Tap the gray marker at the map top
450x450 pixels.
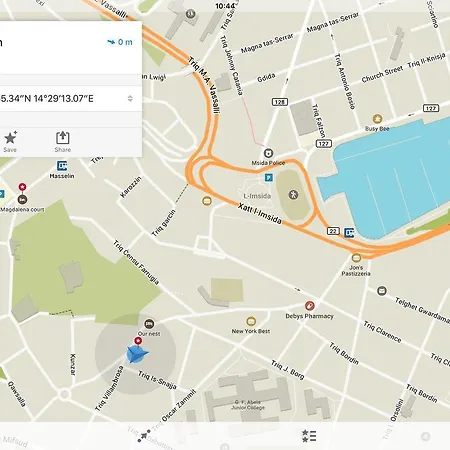190,14
